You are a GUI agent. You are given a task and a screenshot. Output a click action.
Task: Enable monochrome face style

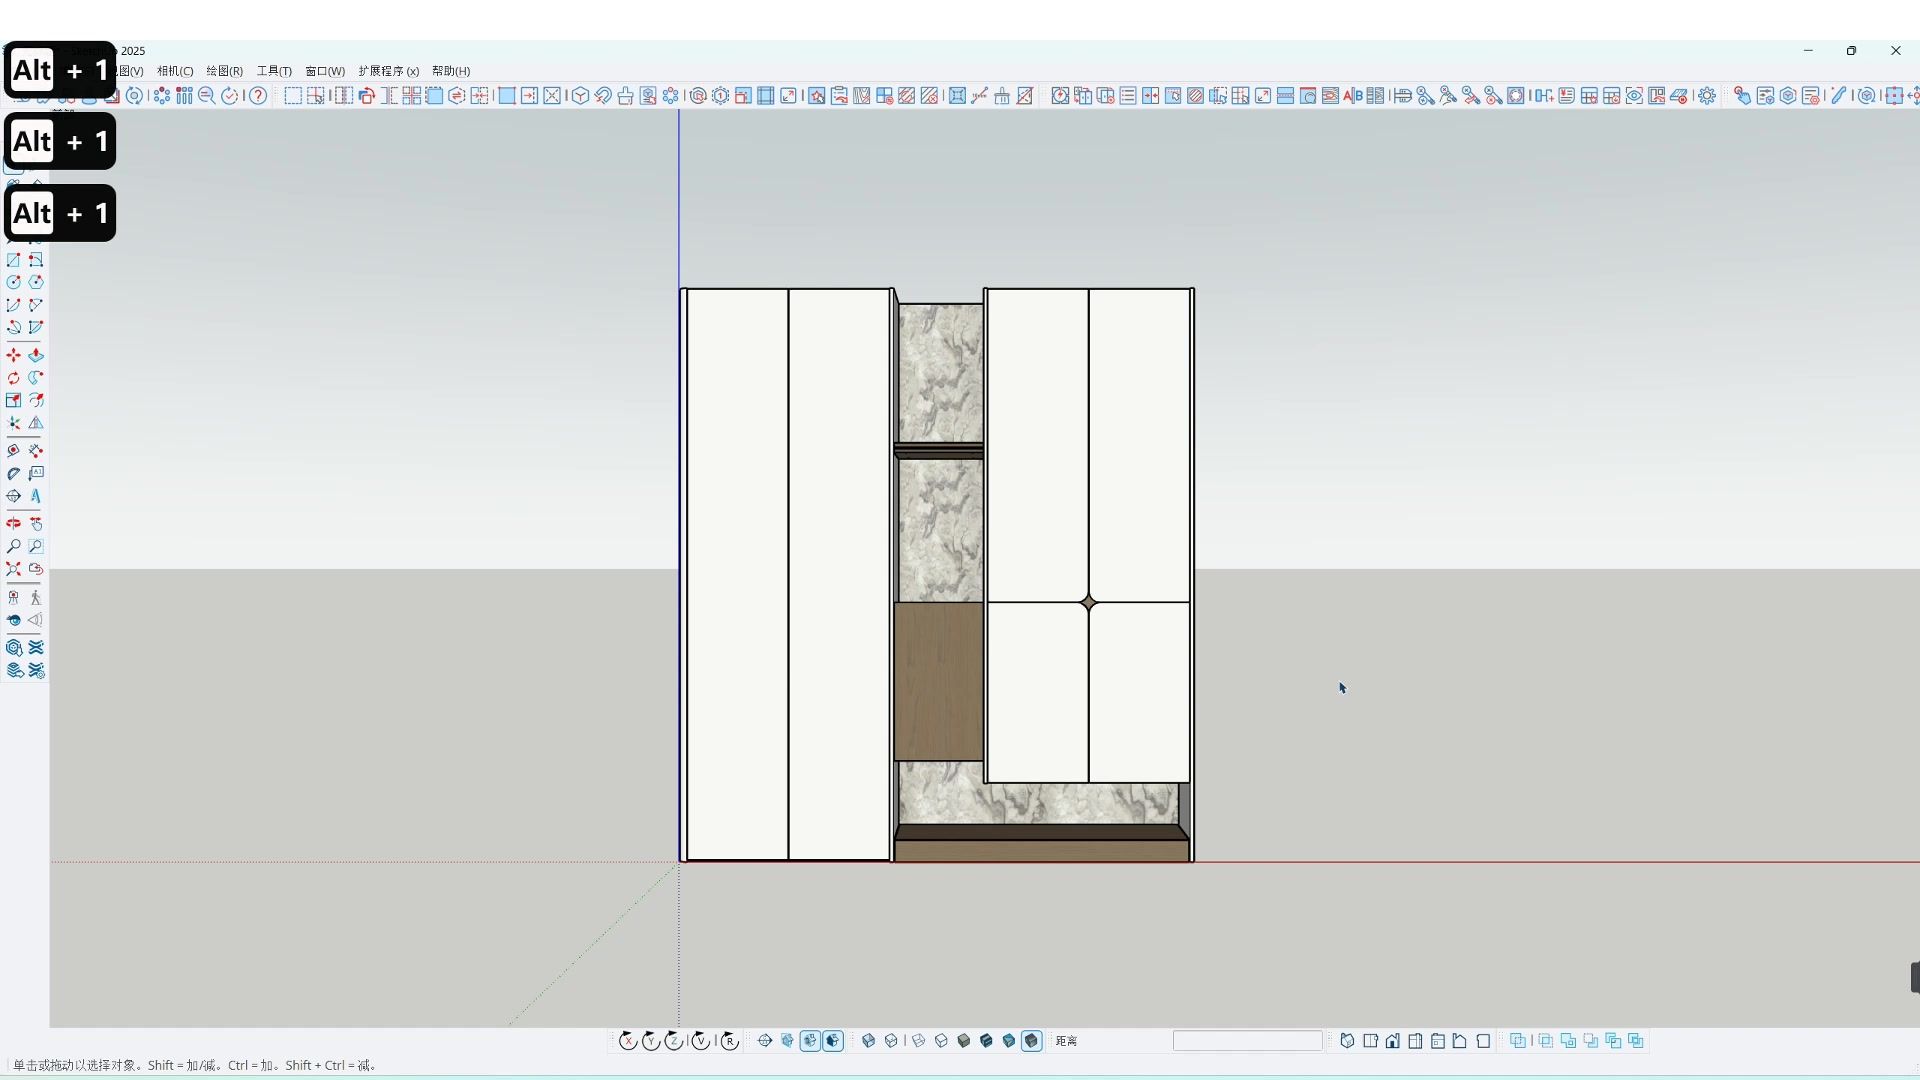coord(1009,1040)
